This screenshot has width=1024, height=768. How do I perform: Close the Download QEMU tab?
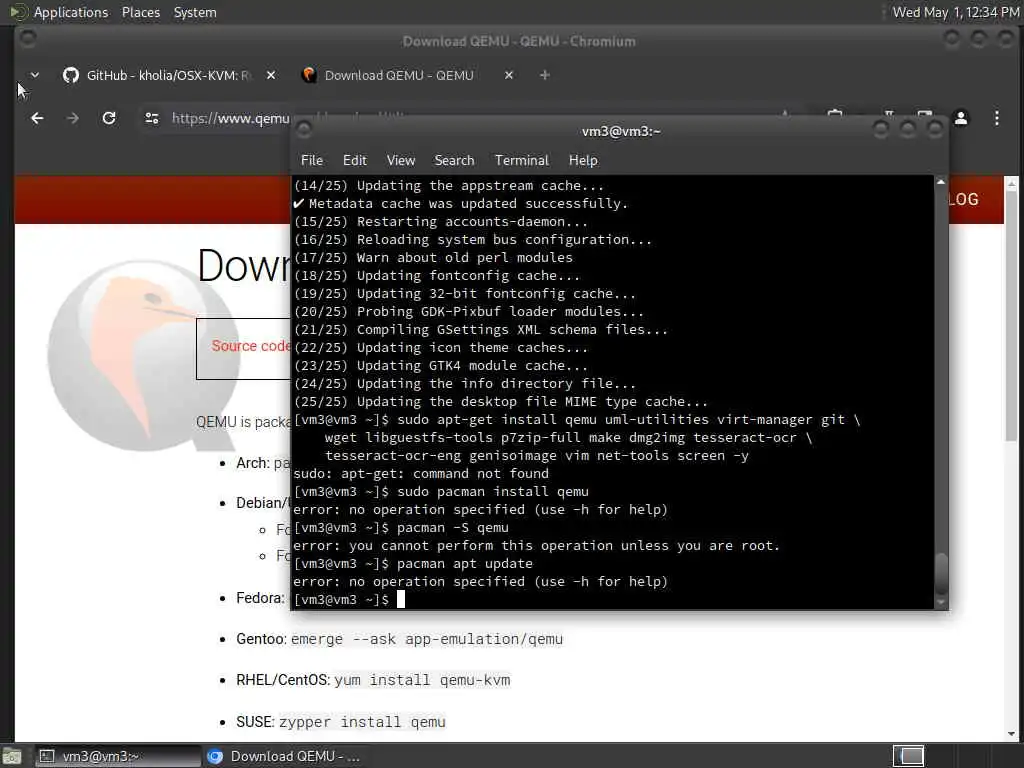[x=509, y=75]
